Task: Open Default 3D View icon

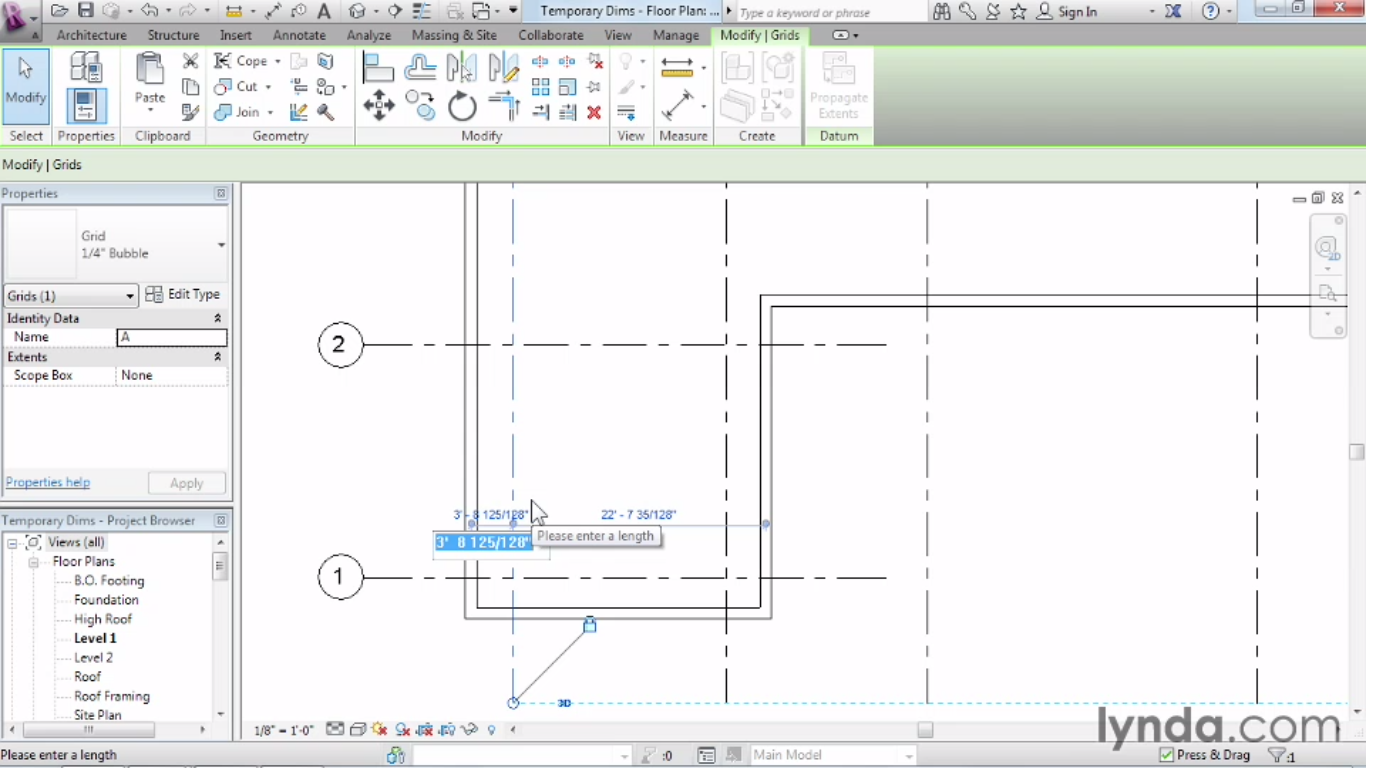Action: pos(357,11)
